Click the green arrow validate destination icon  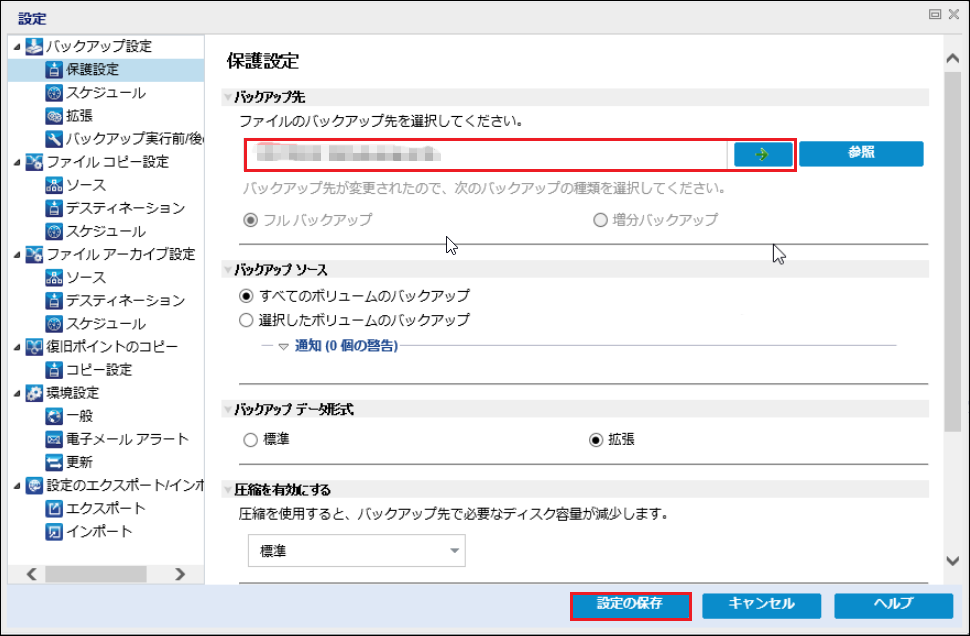[763, 154]
